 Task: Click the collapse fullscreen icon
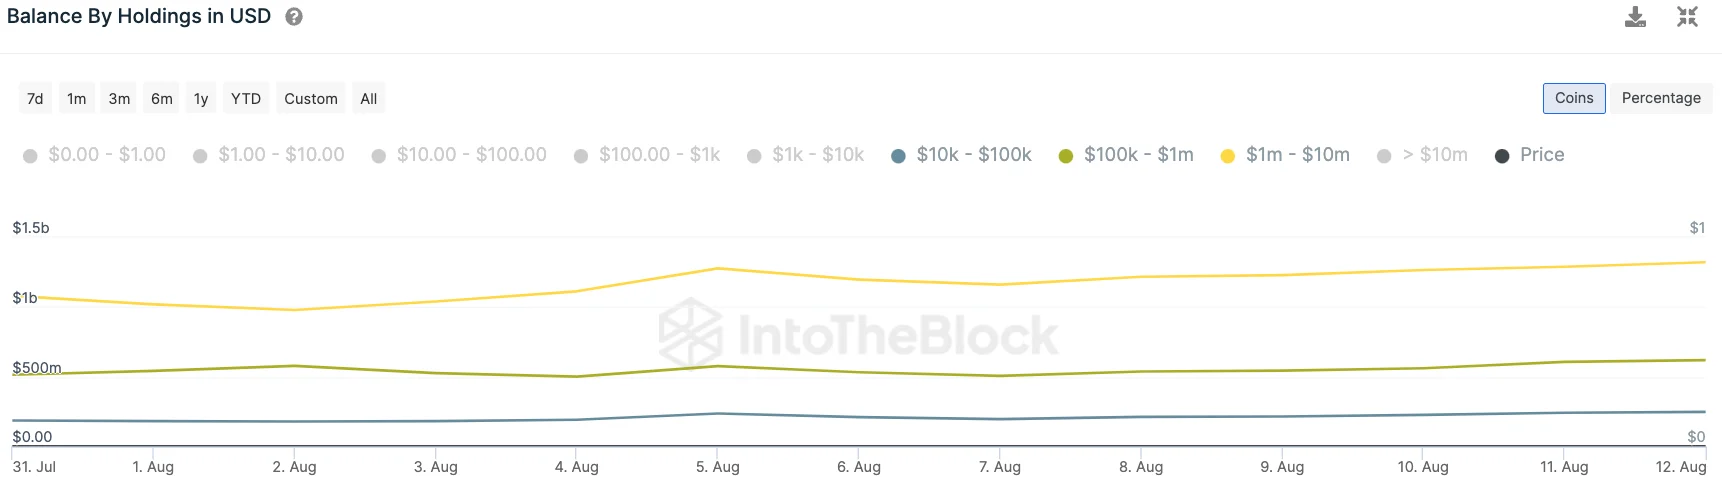pyautogui.click(x=1687, y=17)
